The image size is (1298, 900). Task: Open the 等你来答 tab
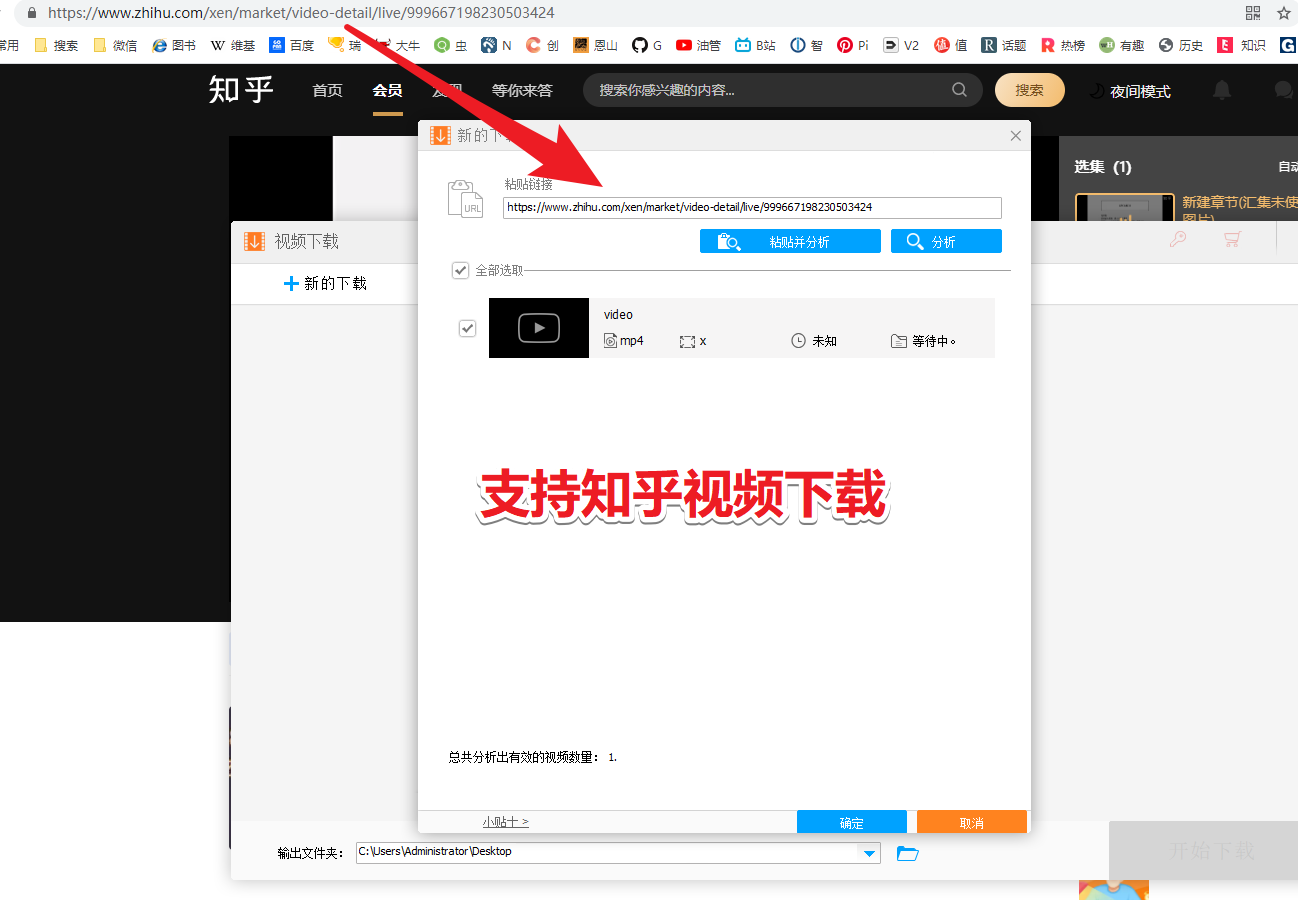pyautogui.click(x=522, y=90)
